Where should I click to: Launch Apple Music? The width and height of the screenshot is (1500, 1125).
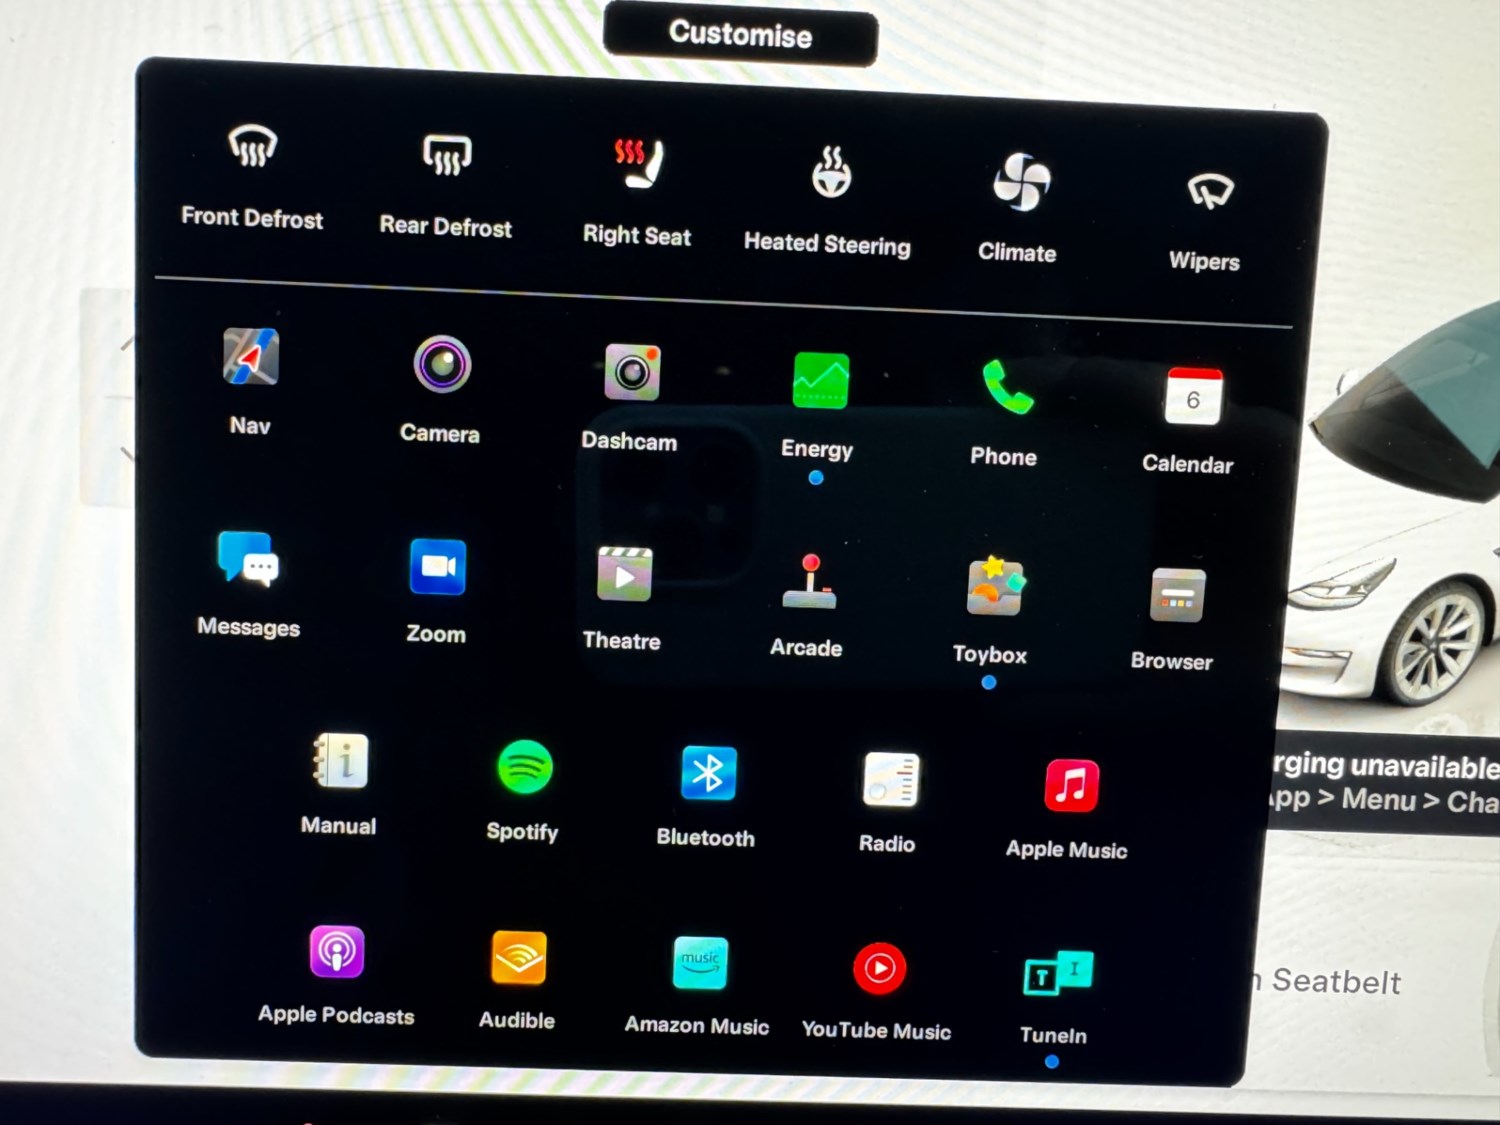coord(1072,785)
